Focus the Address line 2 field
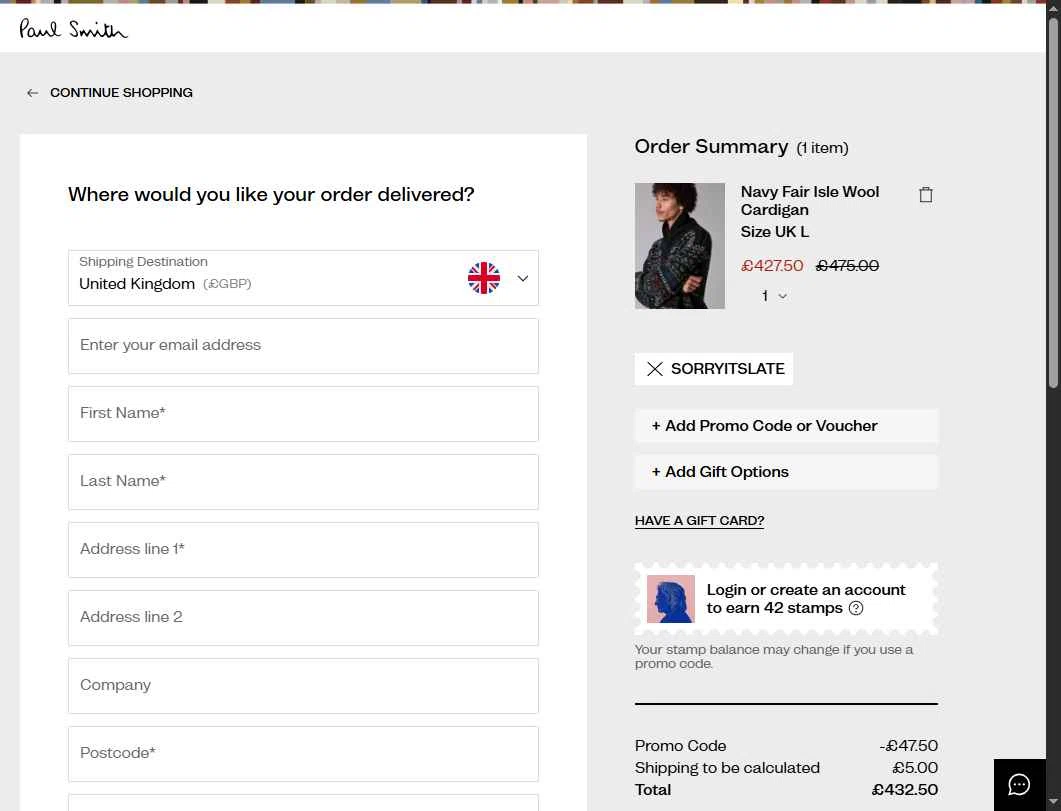Screen dimensions: 1061x811 tap(303, 618)
